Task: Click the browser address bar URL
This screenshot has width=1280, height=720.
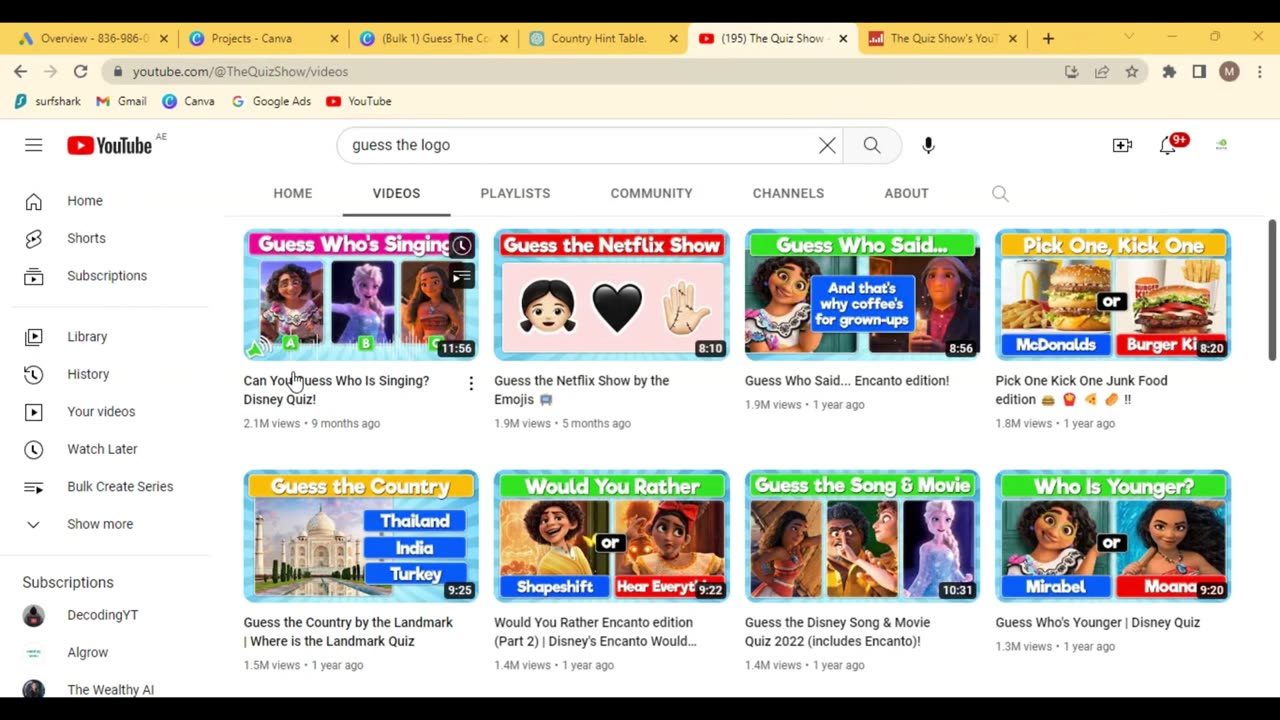Action: tap(240, 72)
